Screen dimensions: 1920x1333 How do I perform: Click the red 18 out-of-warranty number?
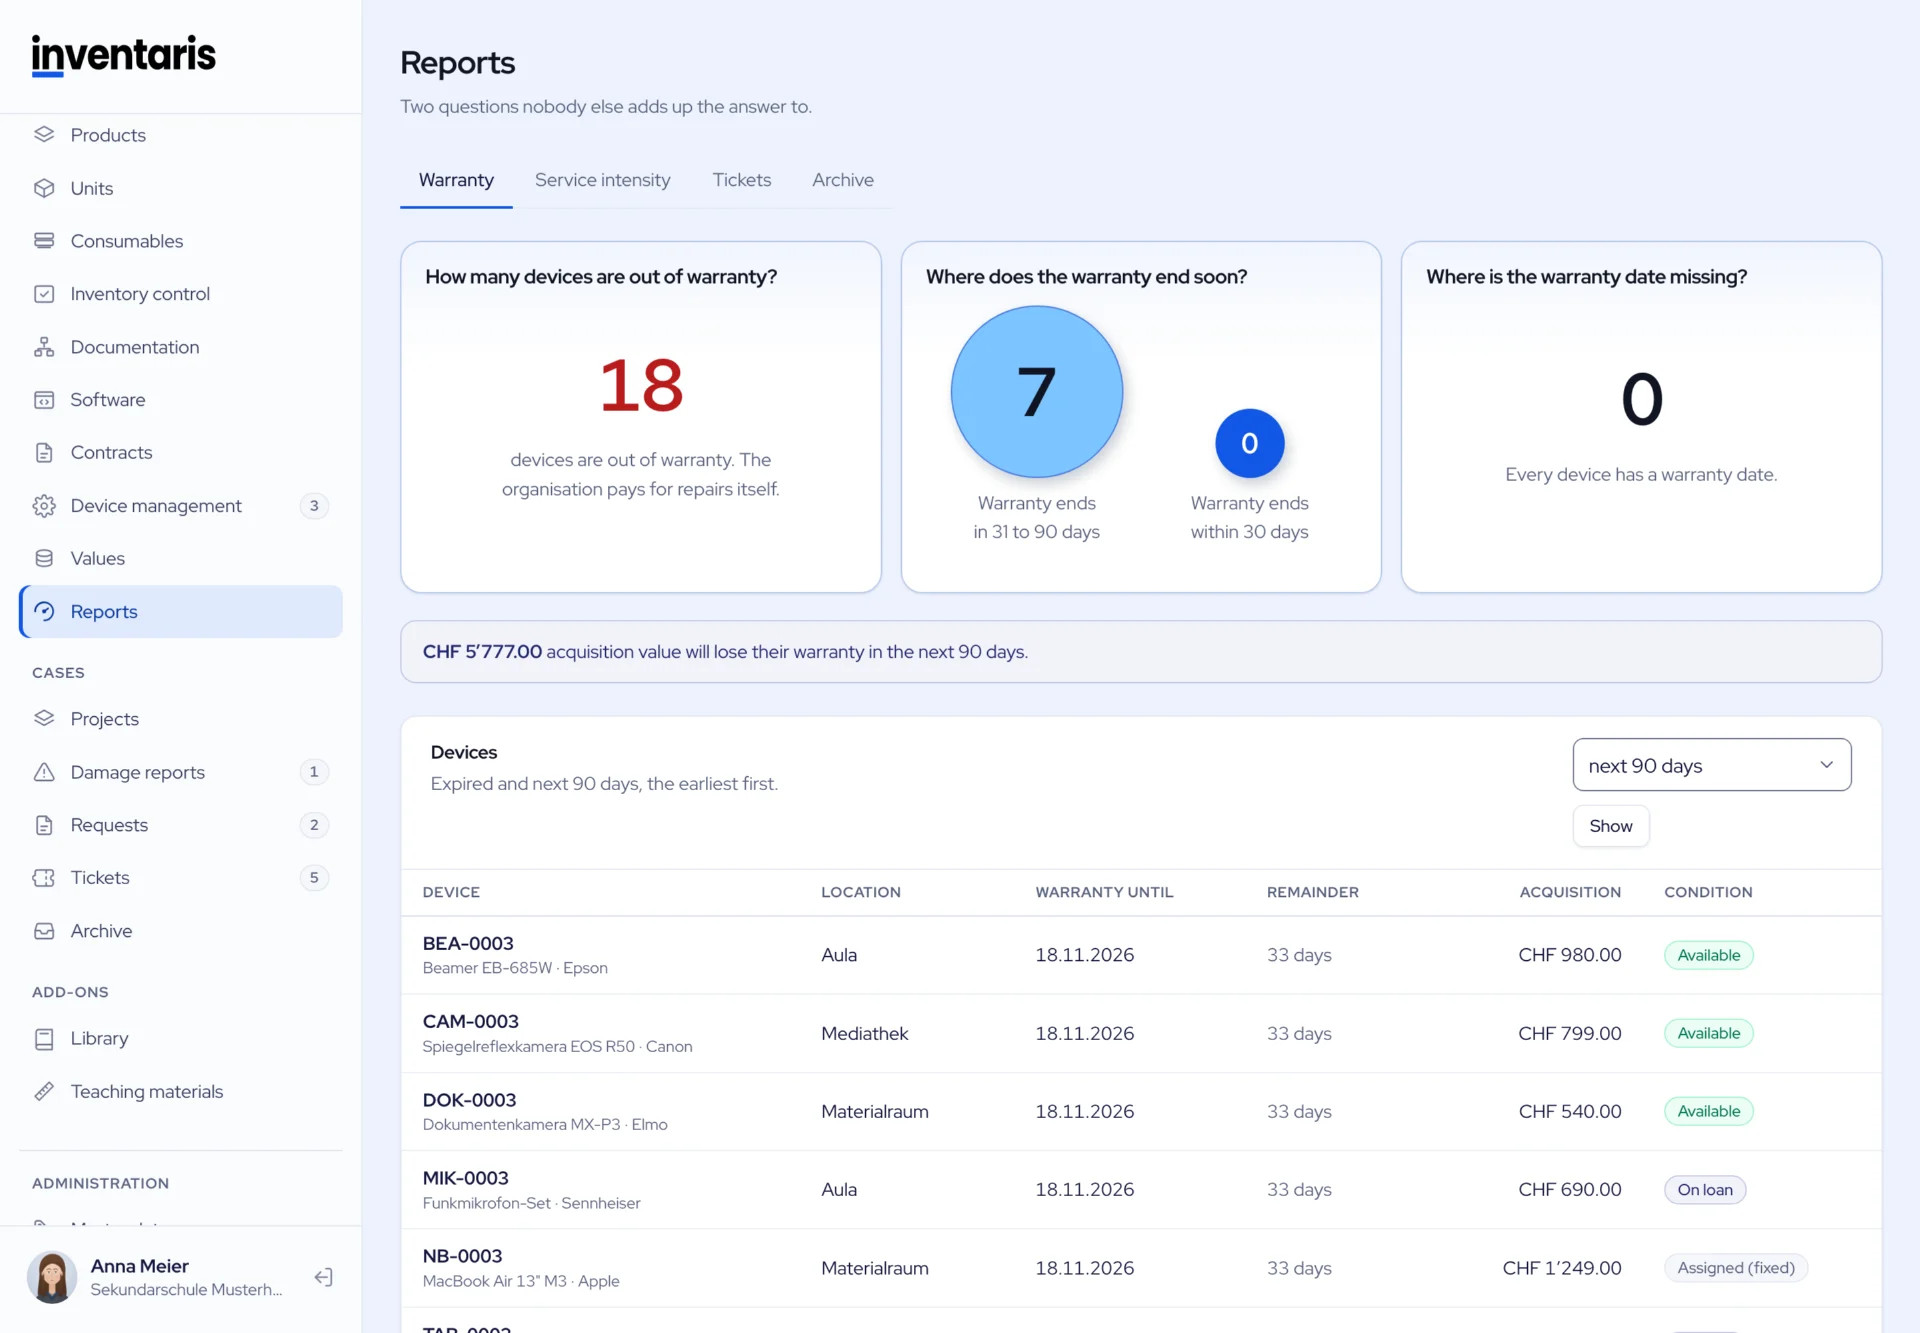[x=641, y=385]
